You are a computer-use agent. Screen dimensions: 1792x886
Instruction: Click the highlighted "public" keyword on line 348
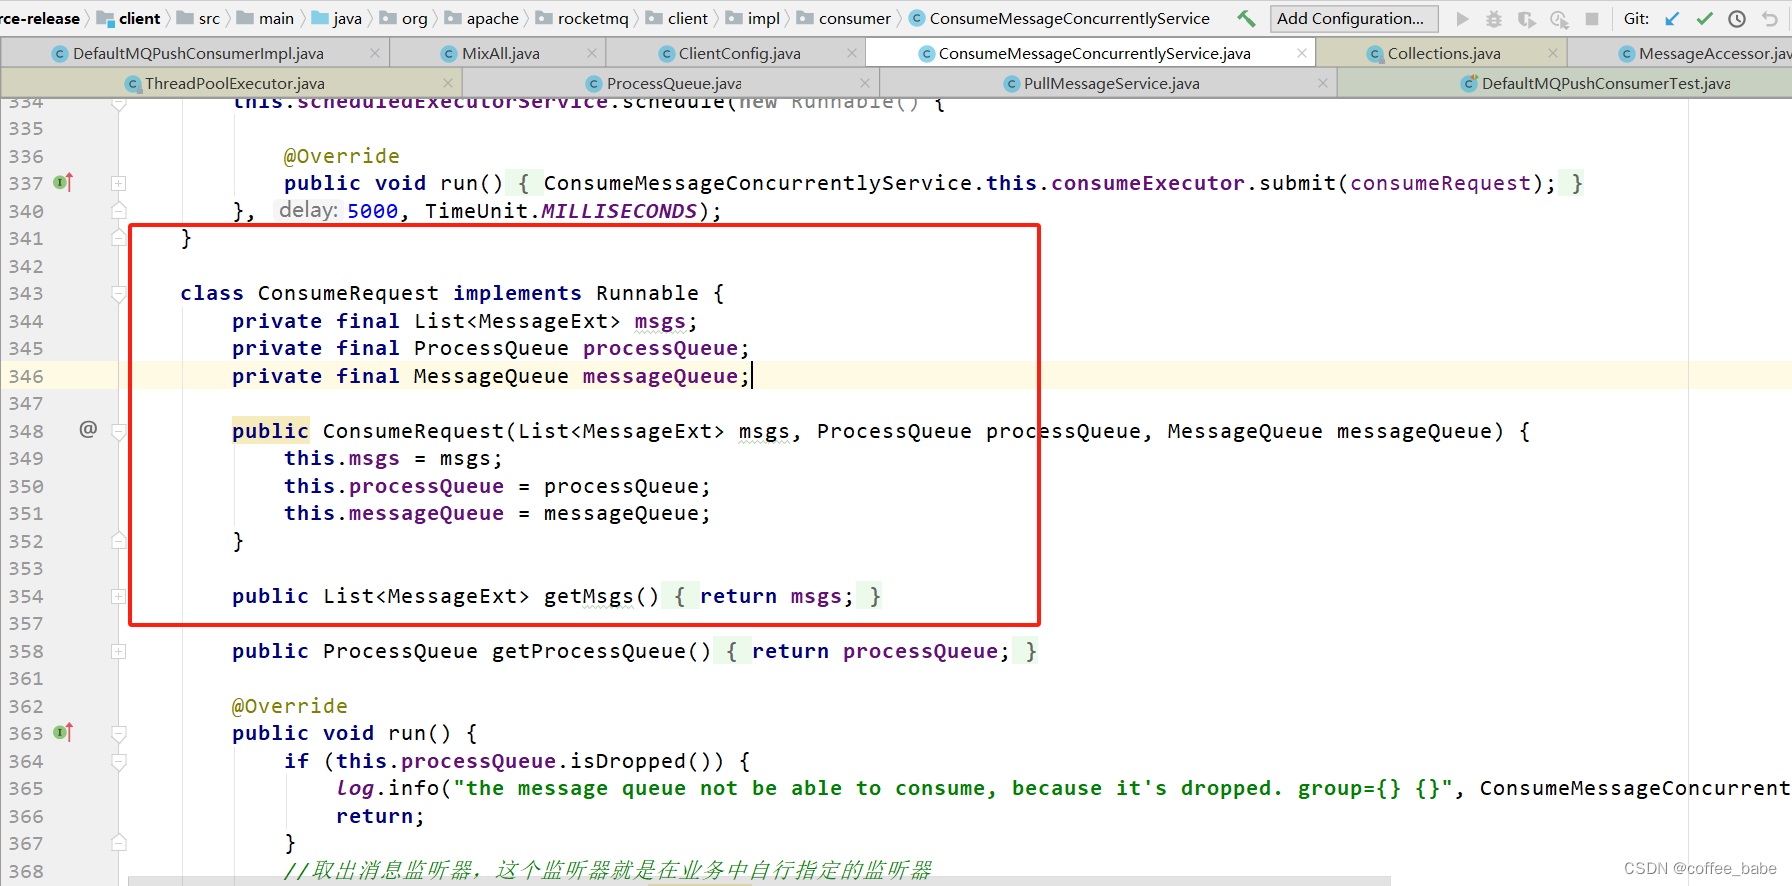pyautogui.click(x=270, y=431)
